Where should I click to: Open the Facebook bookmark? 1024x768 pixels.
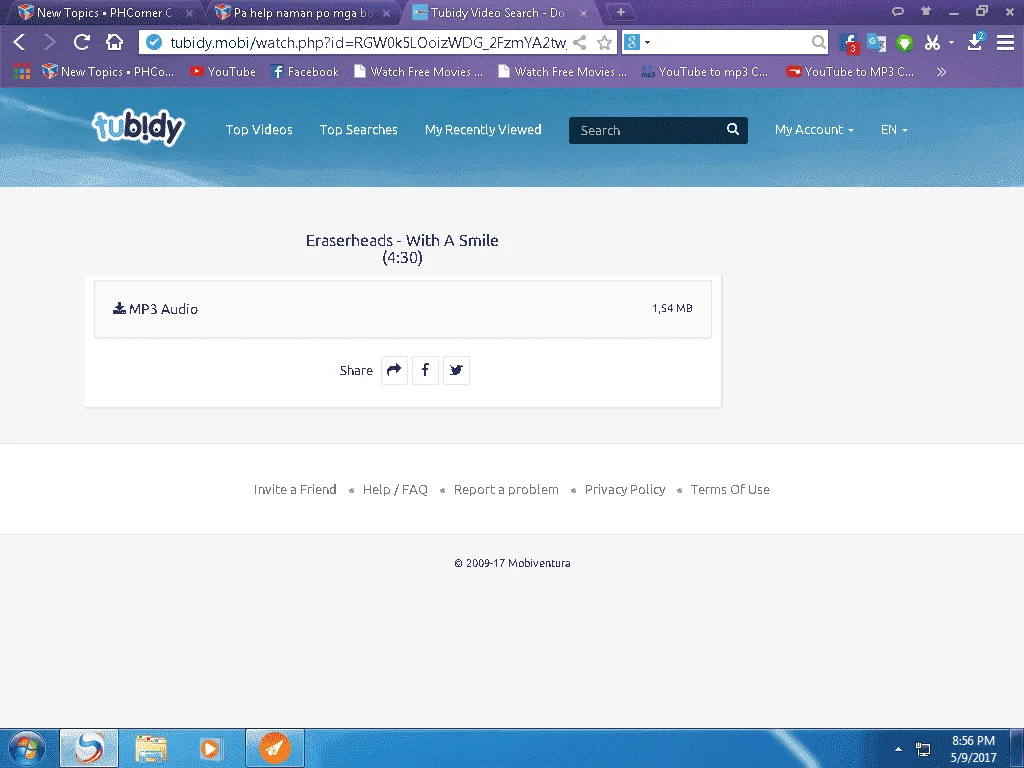(x=305, y=72)
